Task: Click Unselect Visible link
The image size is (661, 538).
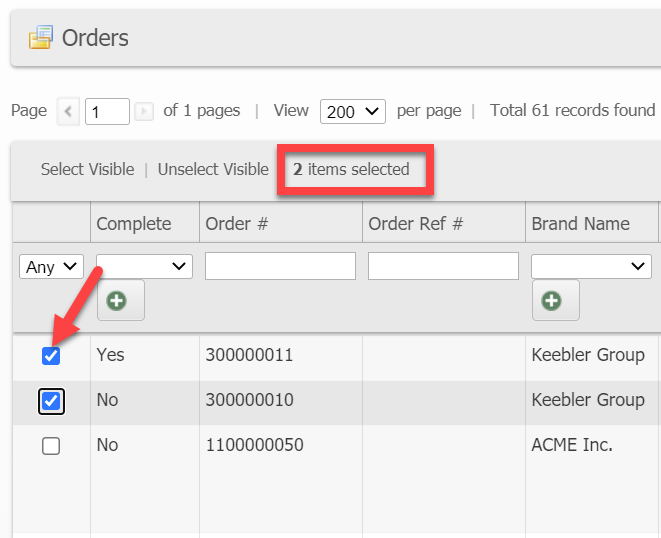Action: (x=213, y=169)
